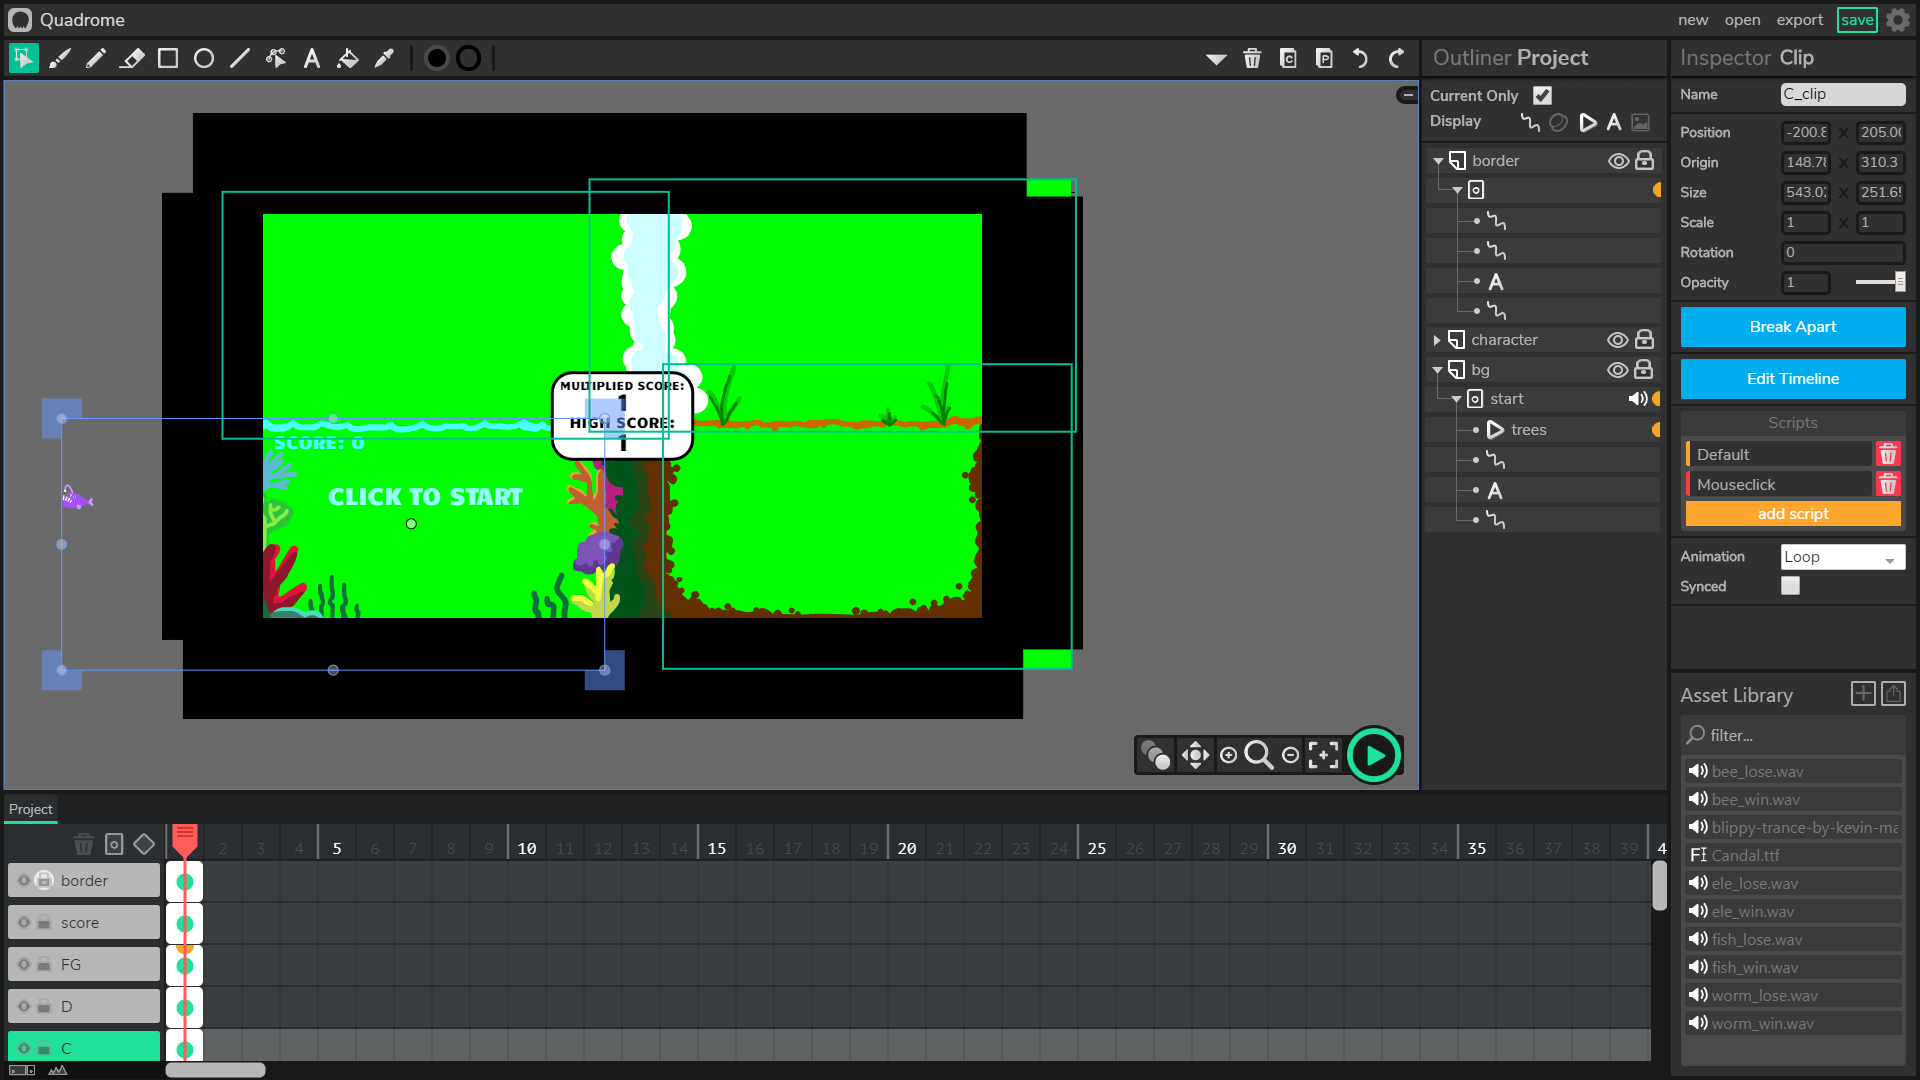Image resolution: width=1920 pixels, height=1080 pixels.
Task: Open the Animation dropdown set to Loop
Action: pos(1842,557)
